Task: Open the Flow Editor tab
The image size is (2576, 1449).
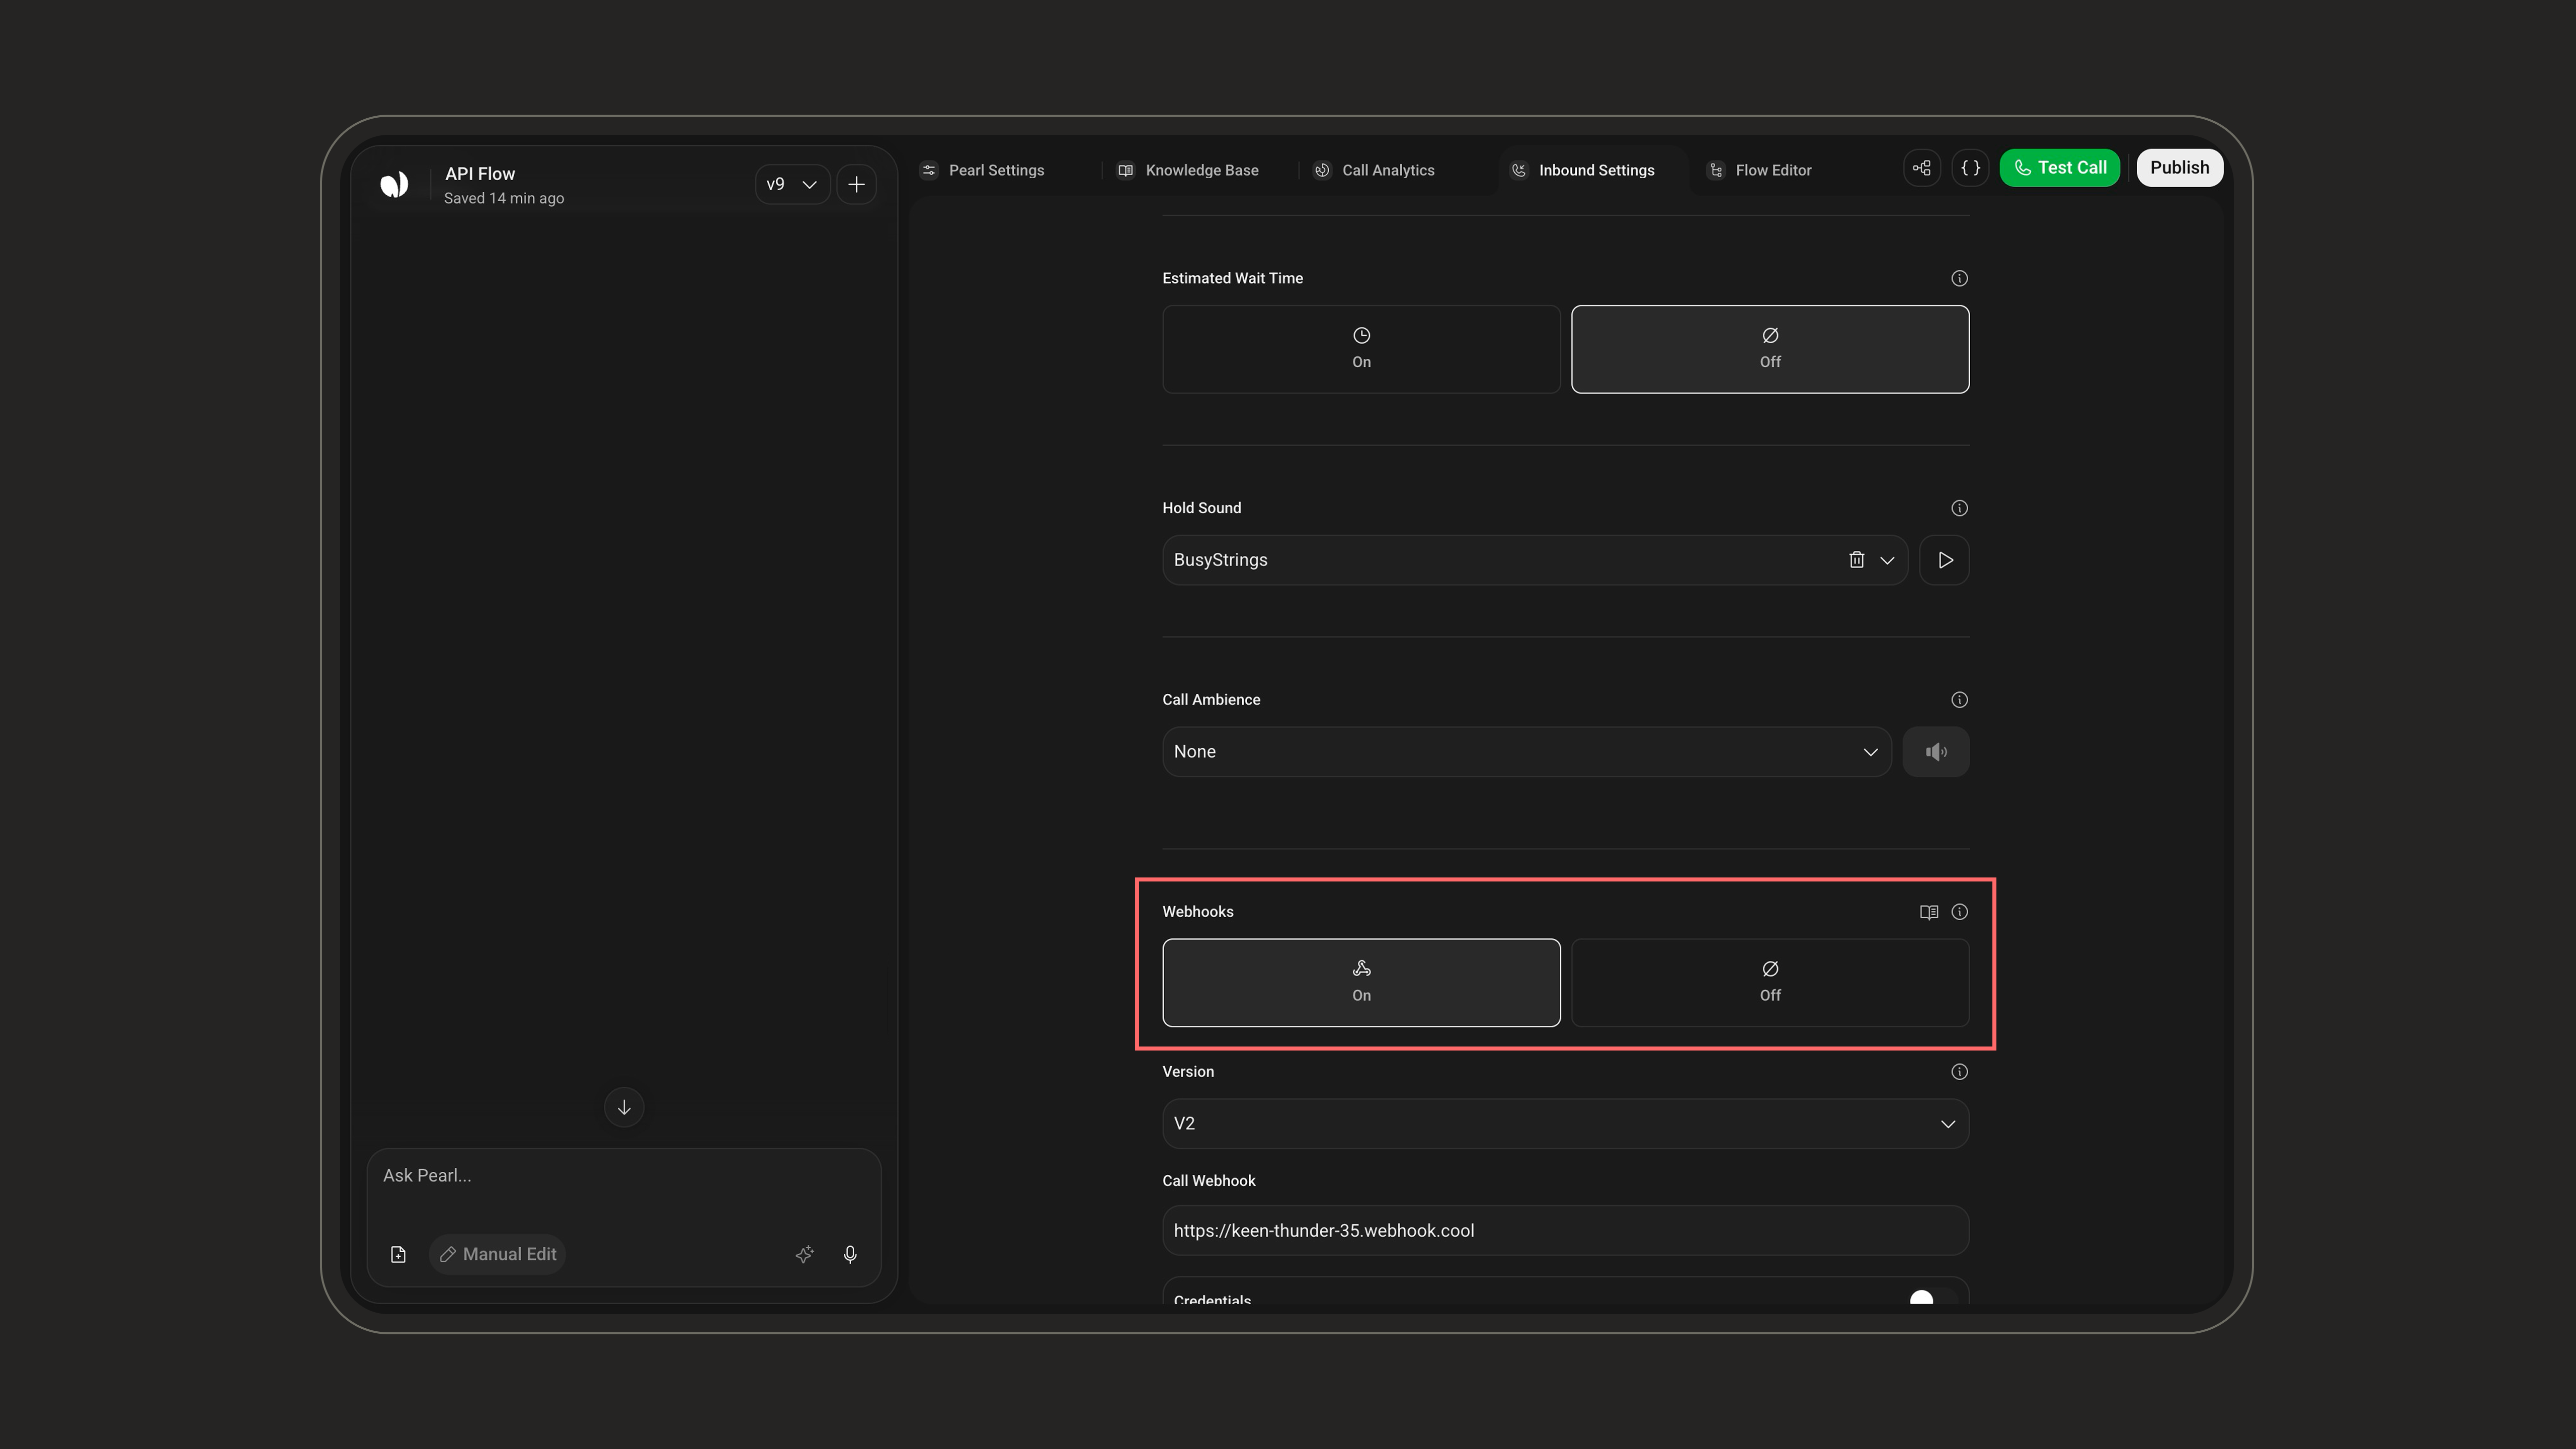Action: [x=1760, y=170]
